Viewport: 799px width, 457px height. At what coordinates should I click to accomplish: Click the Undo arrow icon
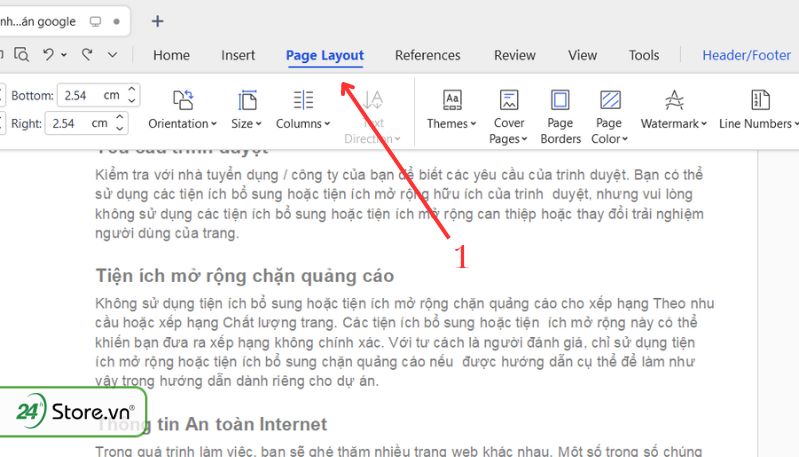(48, 54)
